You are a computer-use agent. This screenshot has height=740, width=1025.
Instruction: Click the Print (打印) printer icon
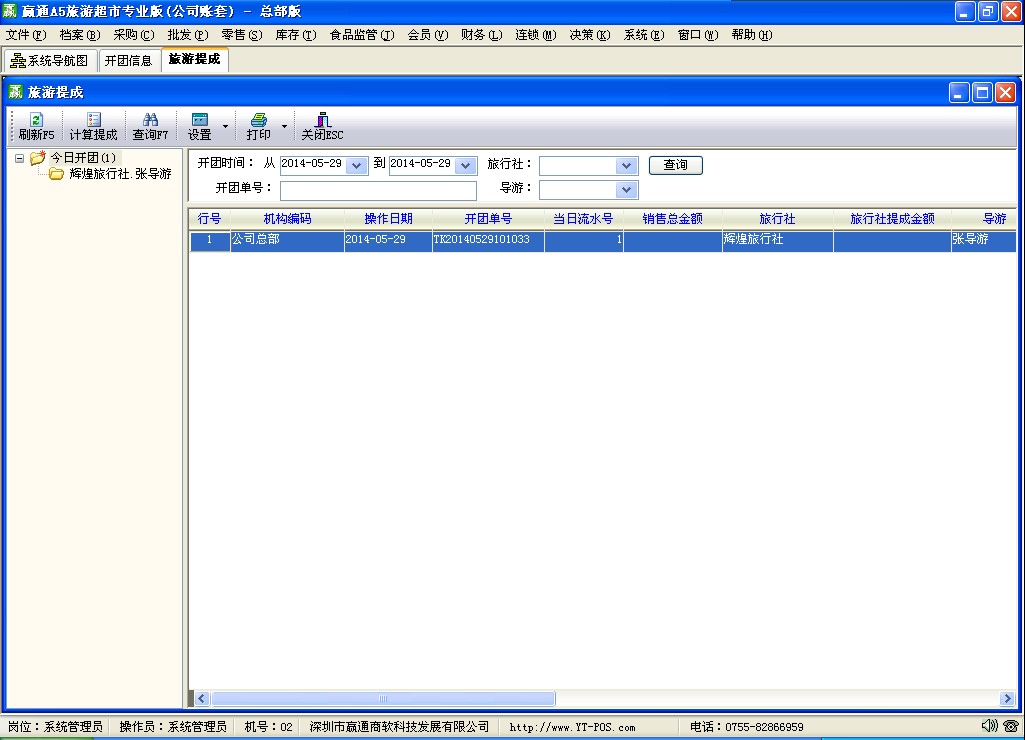(x=259, y=120)
